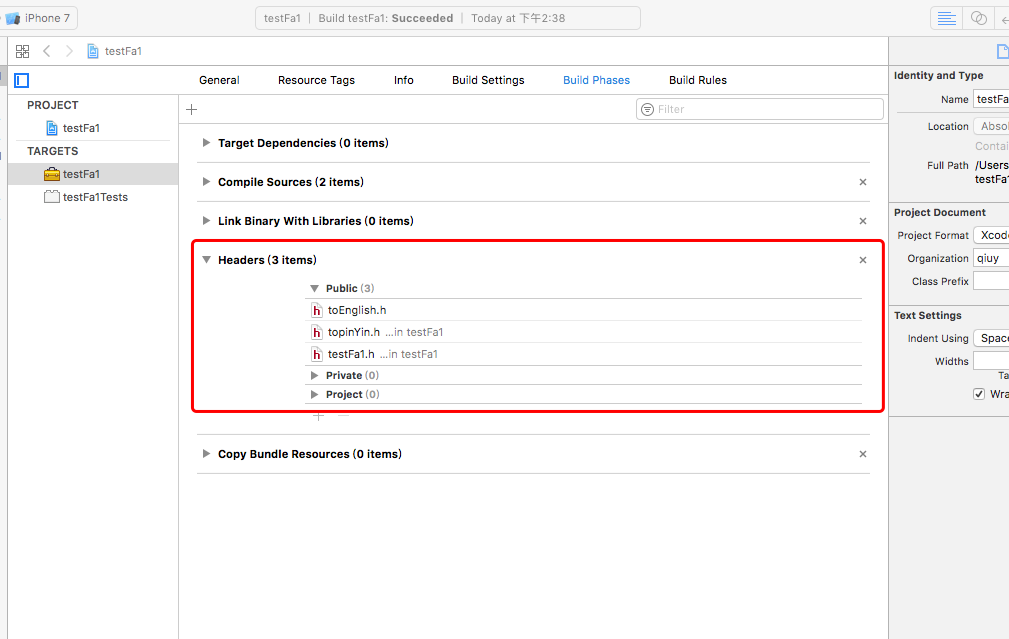Screen dimensions: 1009x639
Task: Focus the Filter search field
Action: tap(760, 109)
